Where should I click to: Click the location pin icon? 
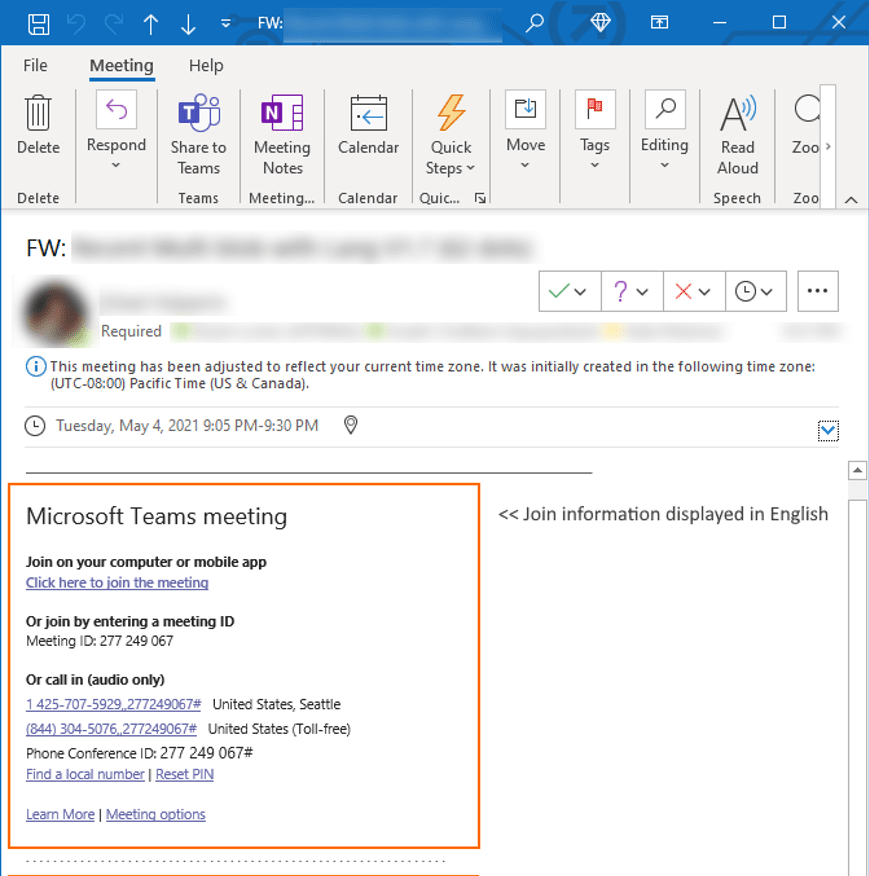click(350, 425)
